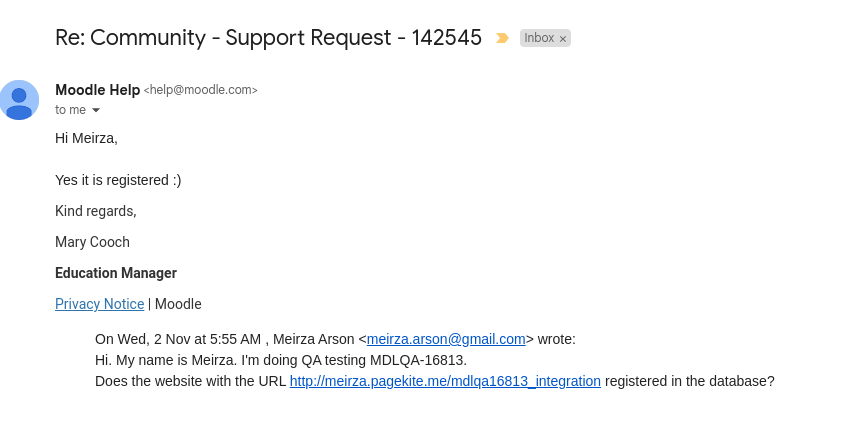Click the quoted 'QA testing MDLQA-16813' line
The height and width of the screenshot is (437, 857).
click(x=281, y=360)
